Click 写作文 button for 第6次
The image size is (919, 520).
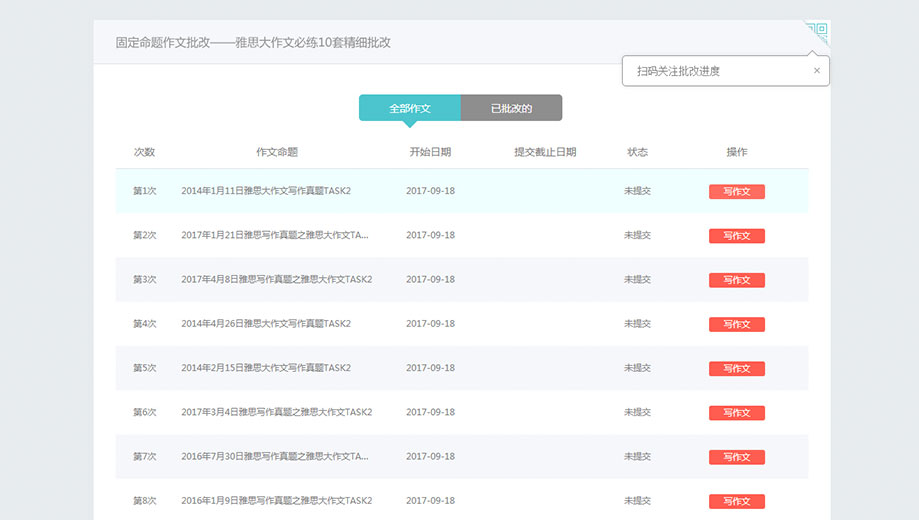[736, 413]
